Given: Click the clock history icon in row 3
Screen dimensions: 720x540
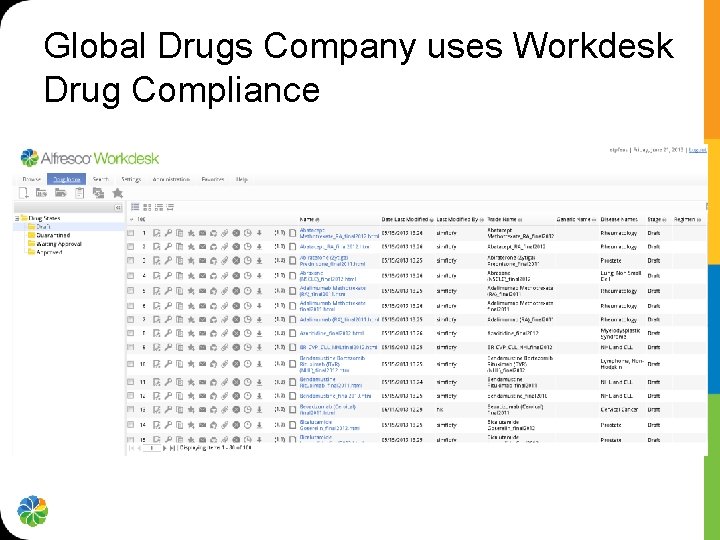Looking at the screenshot, I should pyautogui.click(x=248, y=261).
